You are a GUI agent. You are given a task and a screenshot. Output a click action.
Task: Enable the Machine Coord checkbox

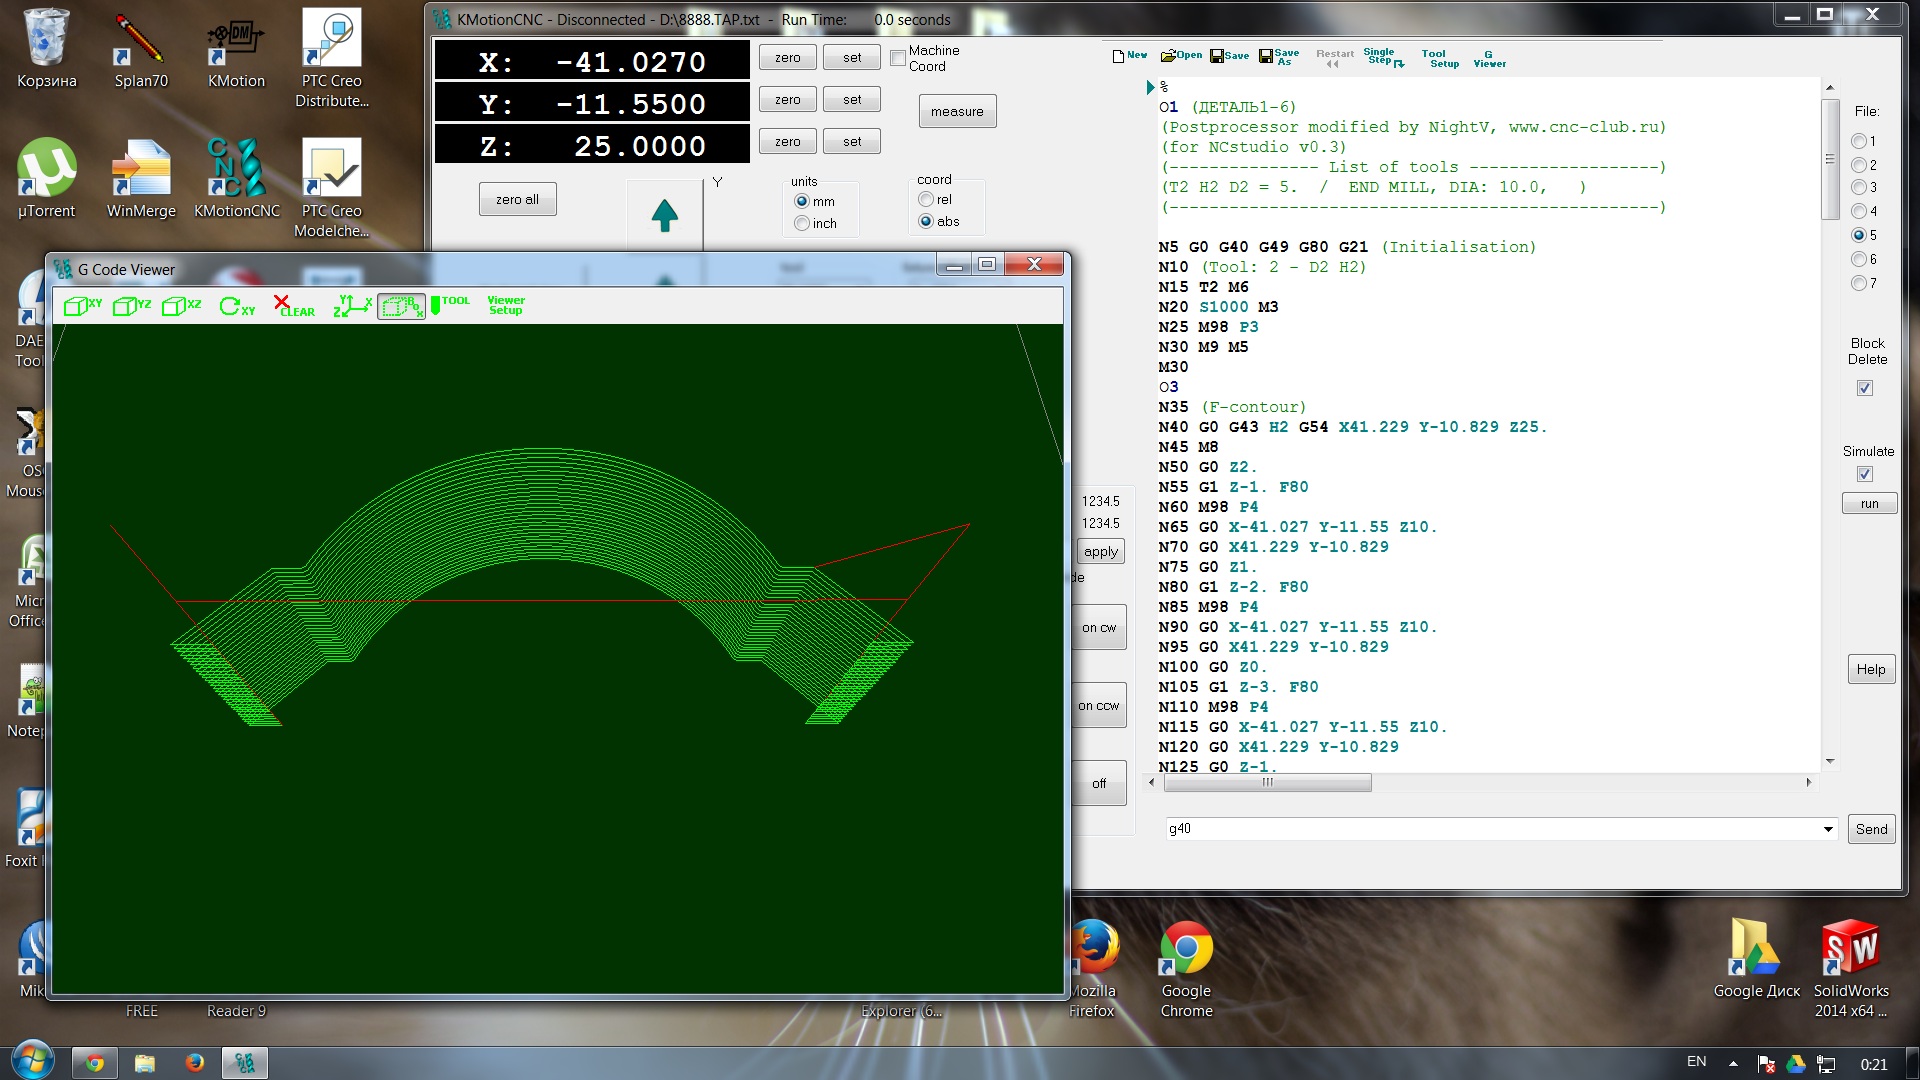click(x=898, y=58)
